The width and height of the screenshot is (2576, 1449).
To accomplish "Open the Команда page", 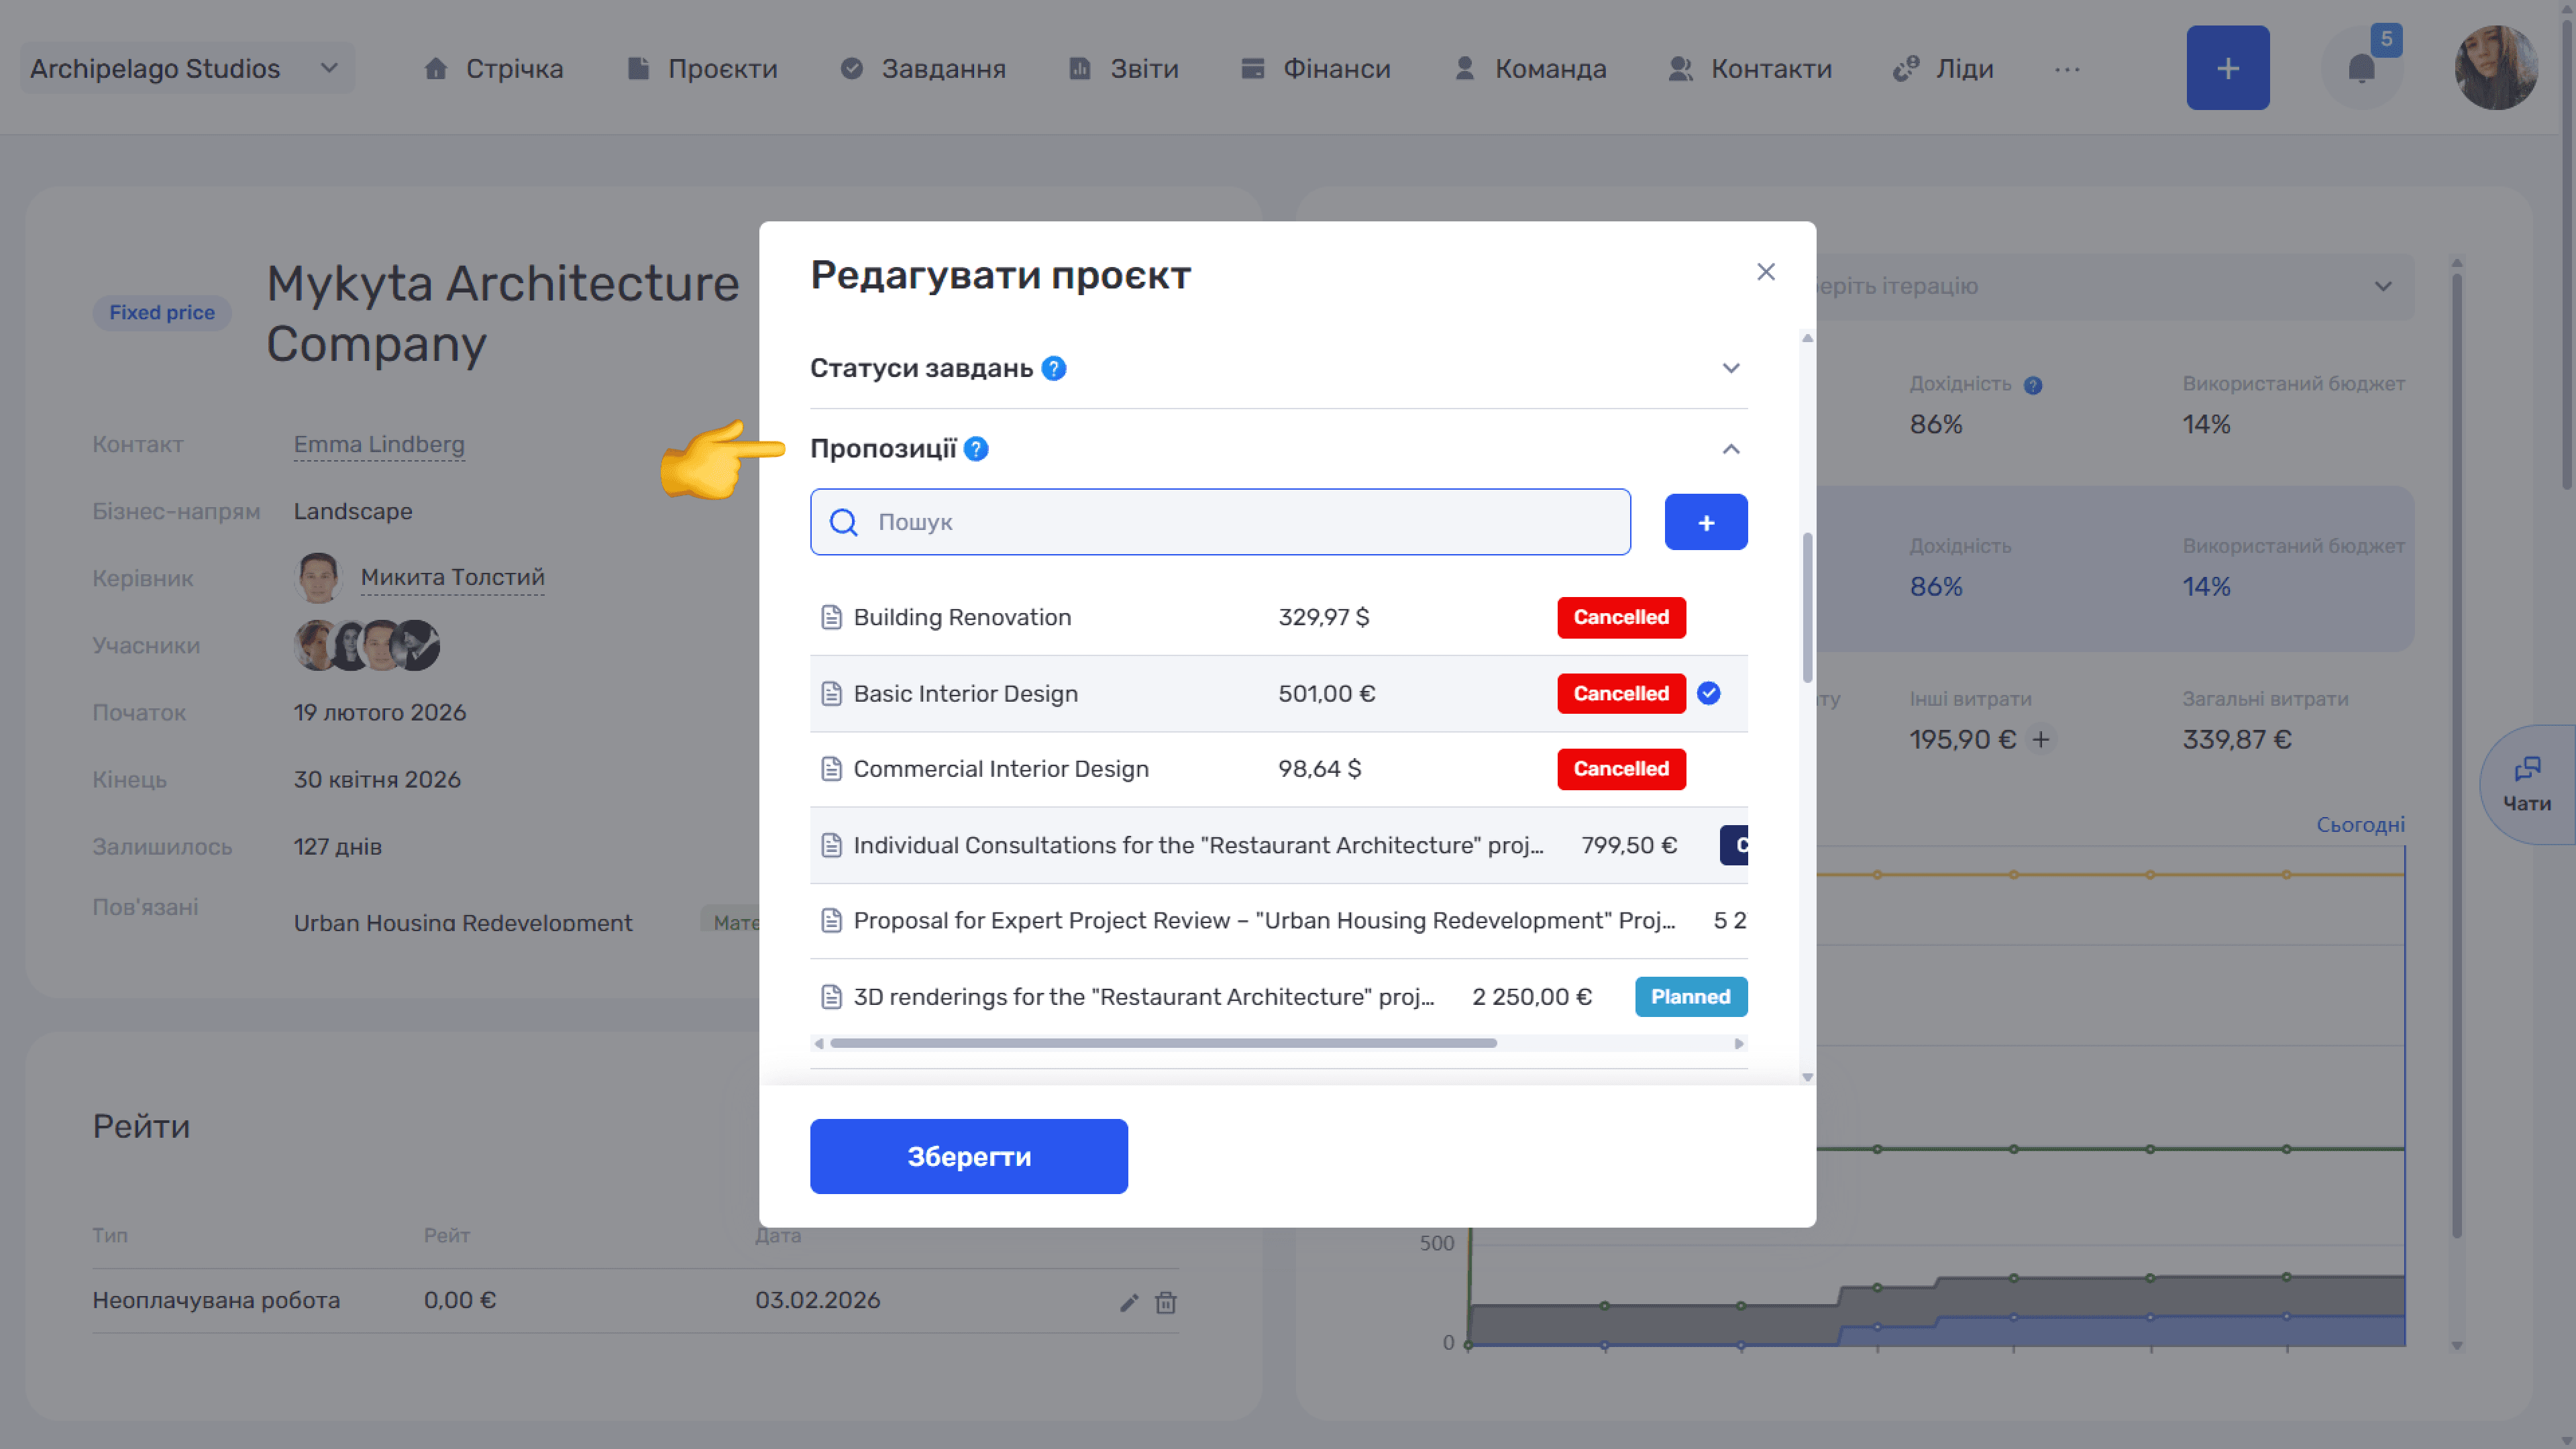I will [1530, 68].
